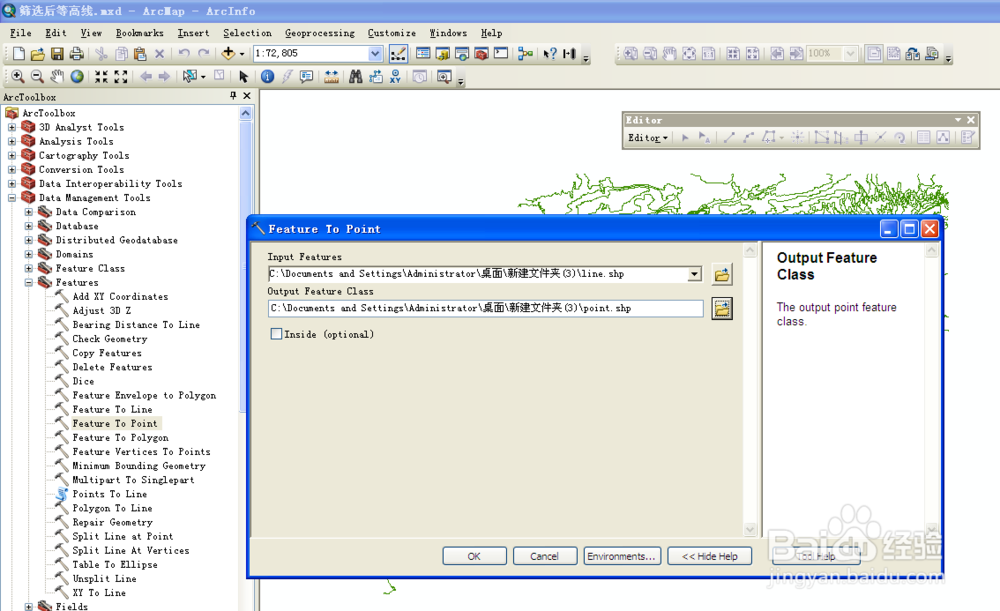Select the Select Elements black arrow tool
Screen dimensions: 1000x611
(x=243, y=77)
